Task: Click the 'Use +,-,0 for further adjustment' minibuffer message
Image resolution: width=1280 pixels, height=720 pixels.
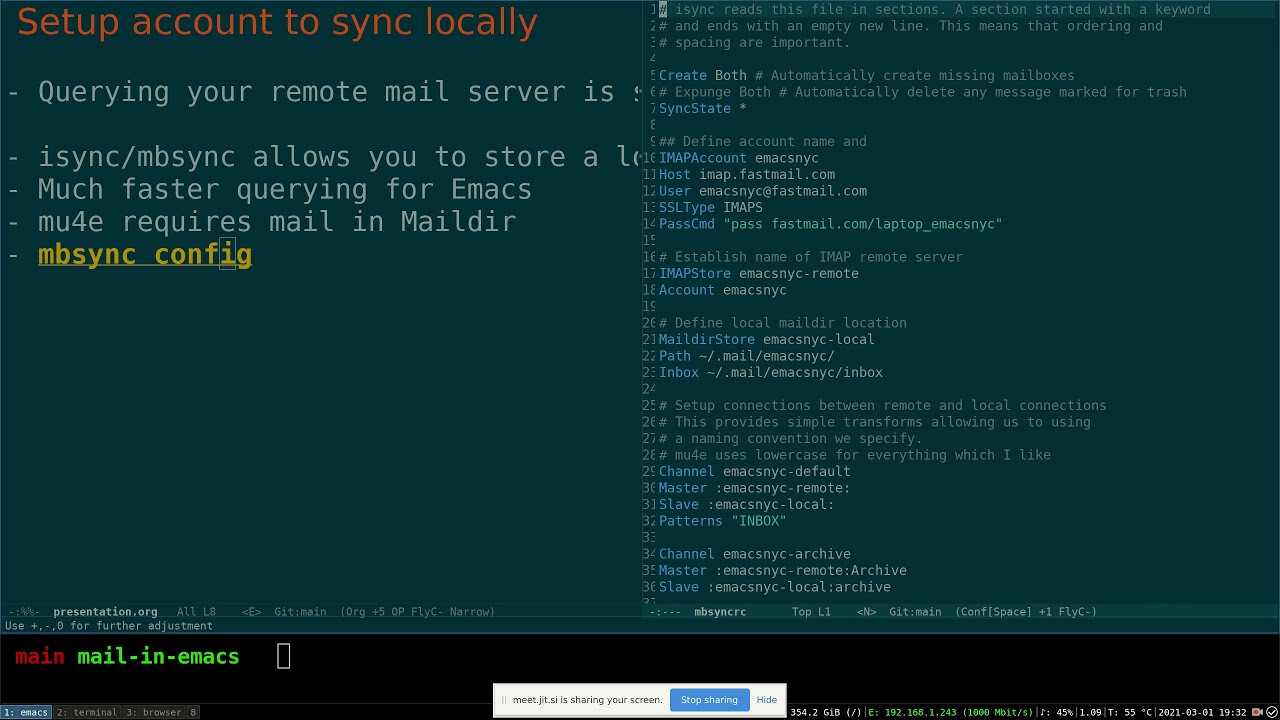Action: click(109, 626)
